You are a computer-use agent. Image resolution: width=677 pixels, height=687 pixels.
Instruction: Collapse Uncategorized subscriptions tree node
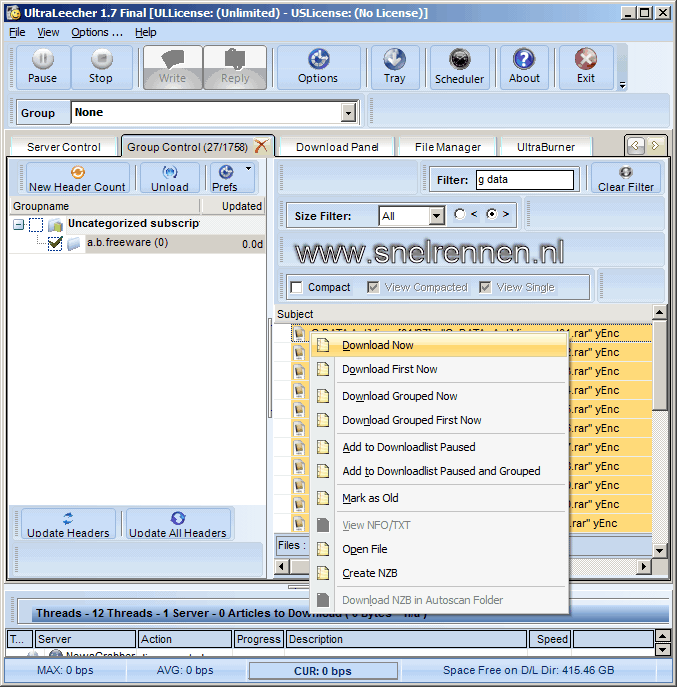(x=18, y=225)
